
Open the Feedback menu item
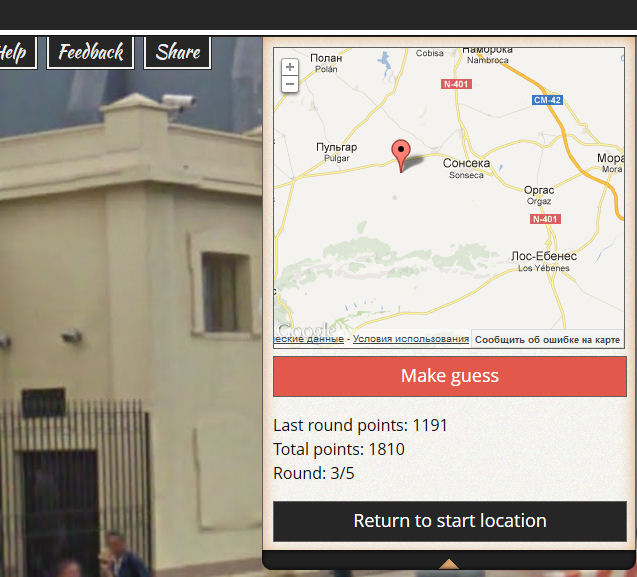click(x=91, y=52)
